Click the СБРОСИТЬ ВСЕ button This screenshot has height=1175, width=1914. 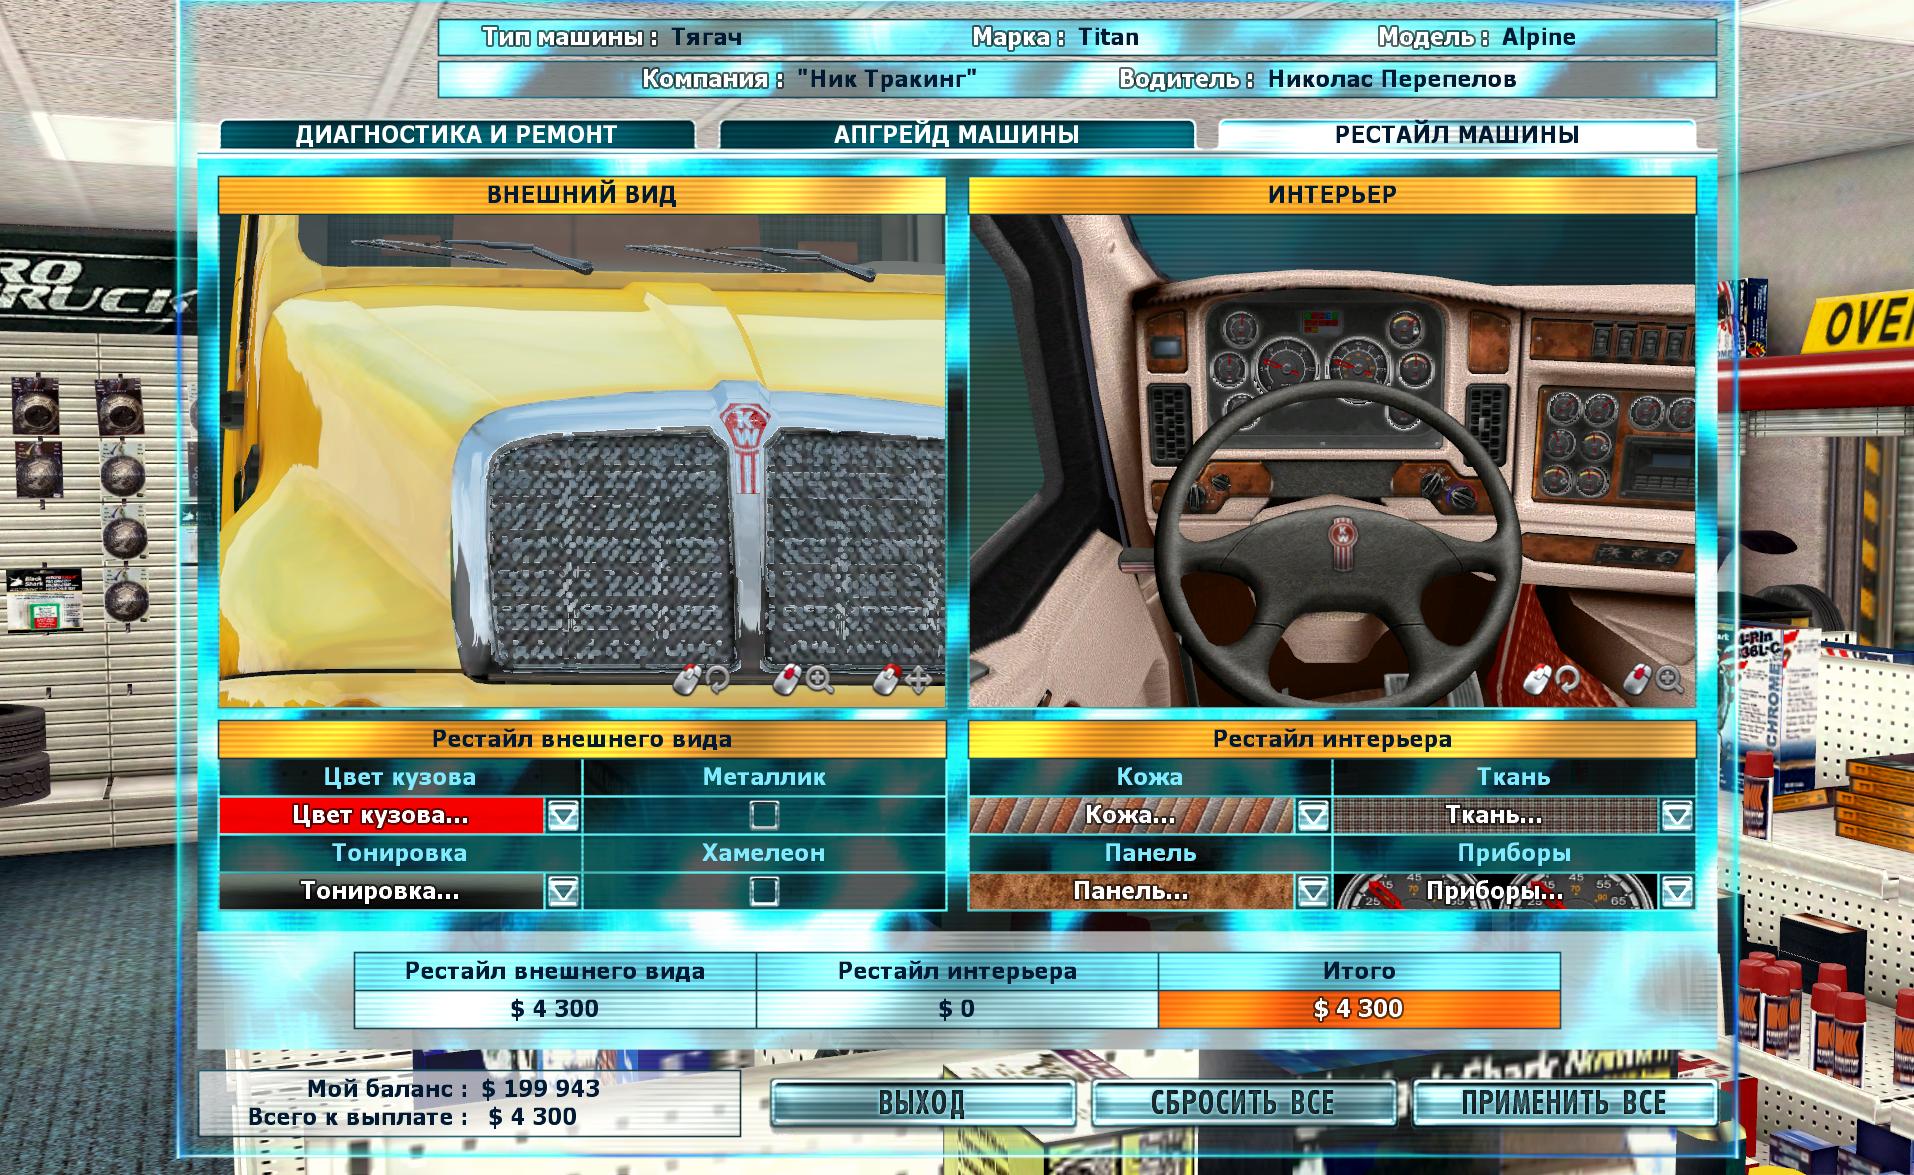[x=1243, y=1103]
